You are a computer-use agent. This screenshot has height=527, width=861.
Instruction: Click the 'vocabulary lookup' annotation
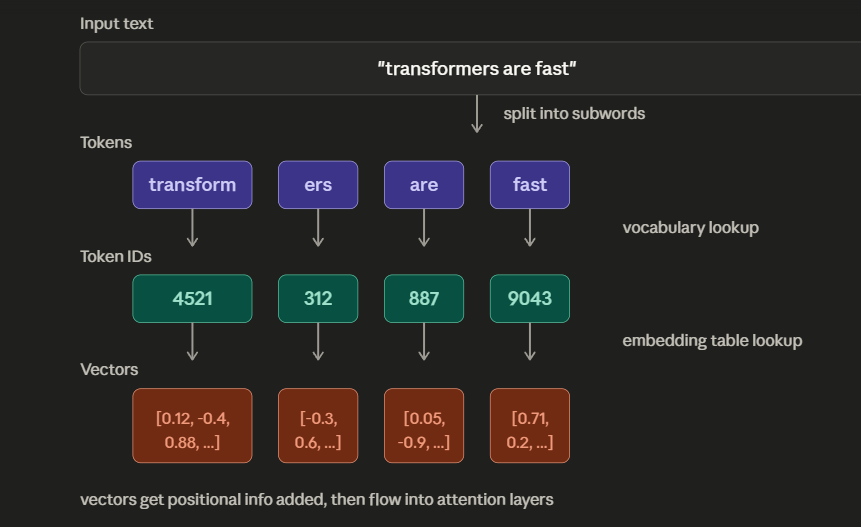coord(690,227)
